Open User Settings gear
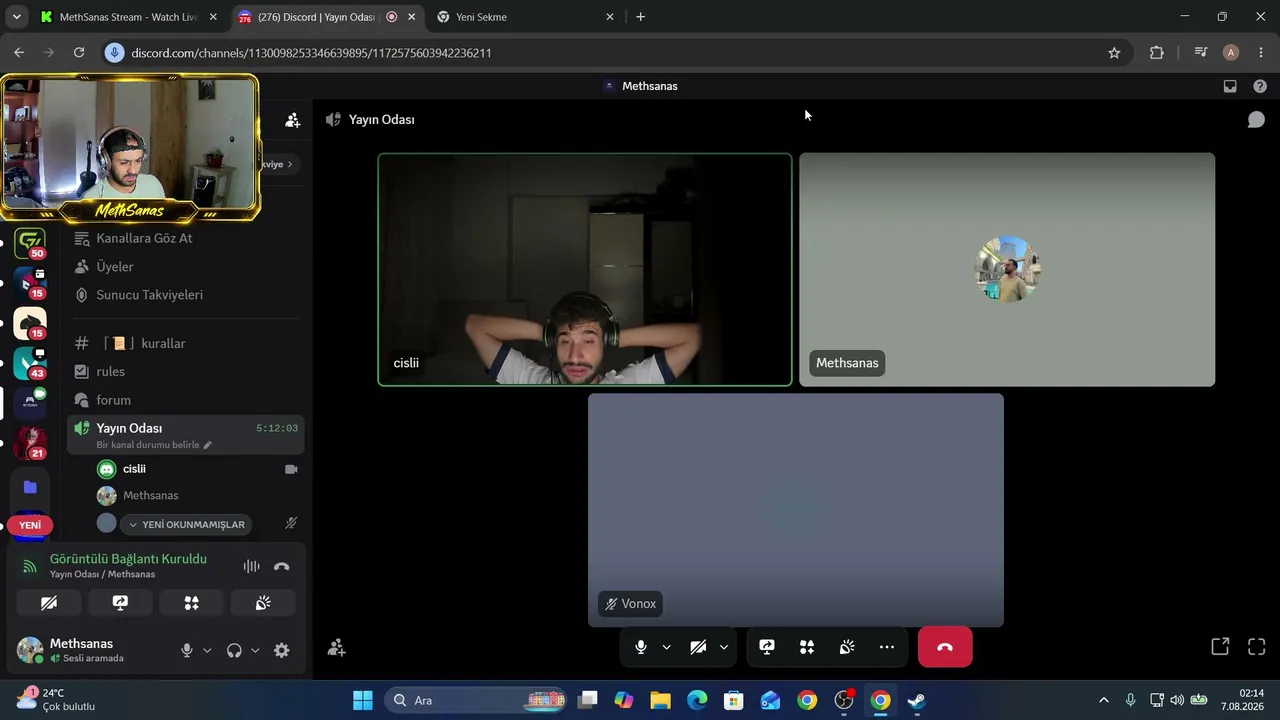The width and height of the screenshot is (1280, 720). (282, 650)
